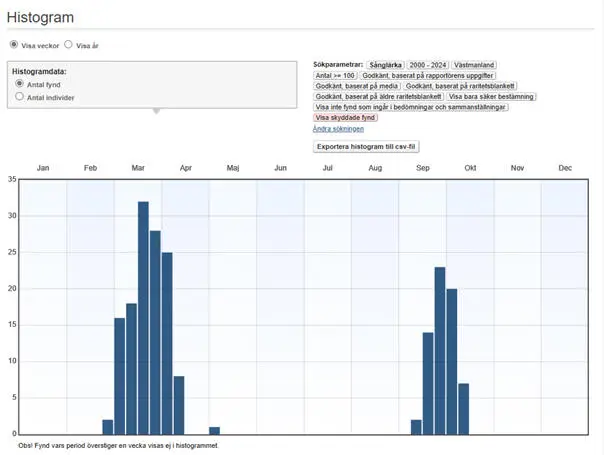Click the 'Sep' month label on axis
This screenshot has height=455, width=604.
tap(422, 168)
